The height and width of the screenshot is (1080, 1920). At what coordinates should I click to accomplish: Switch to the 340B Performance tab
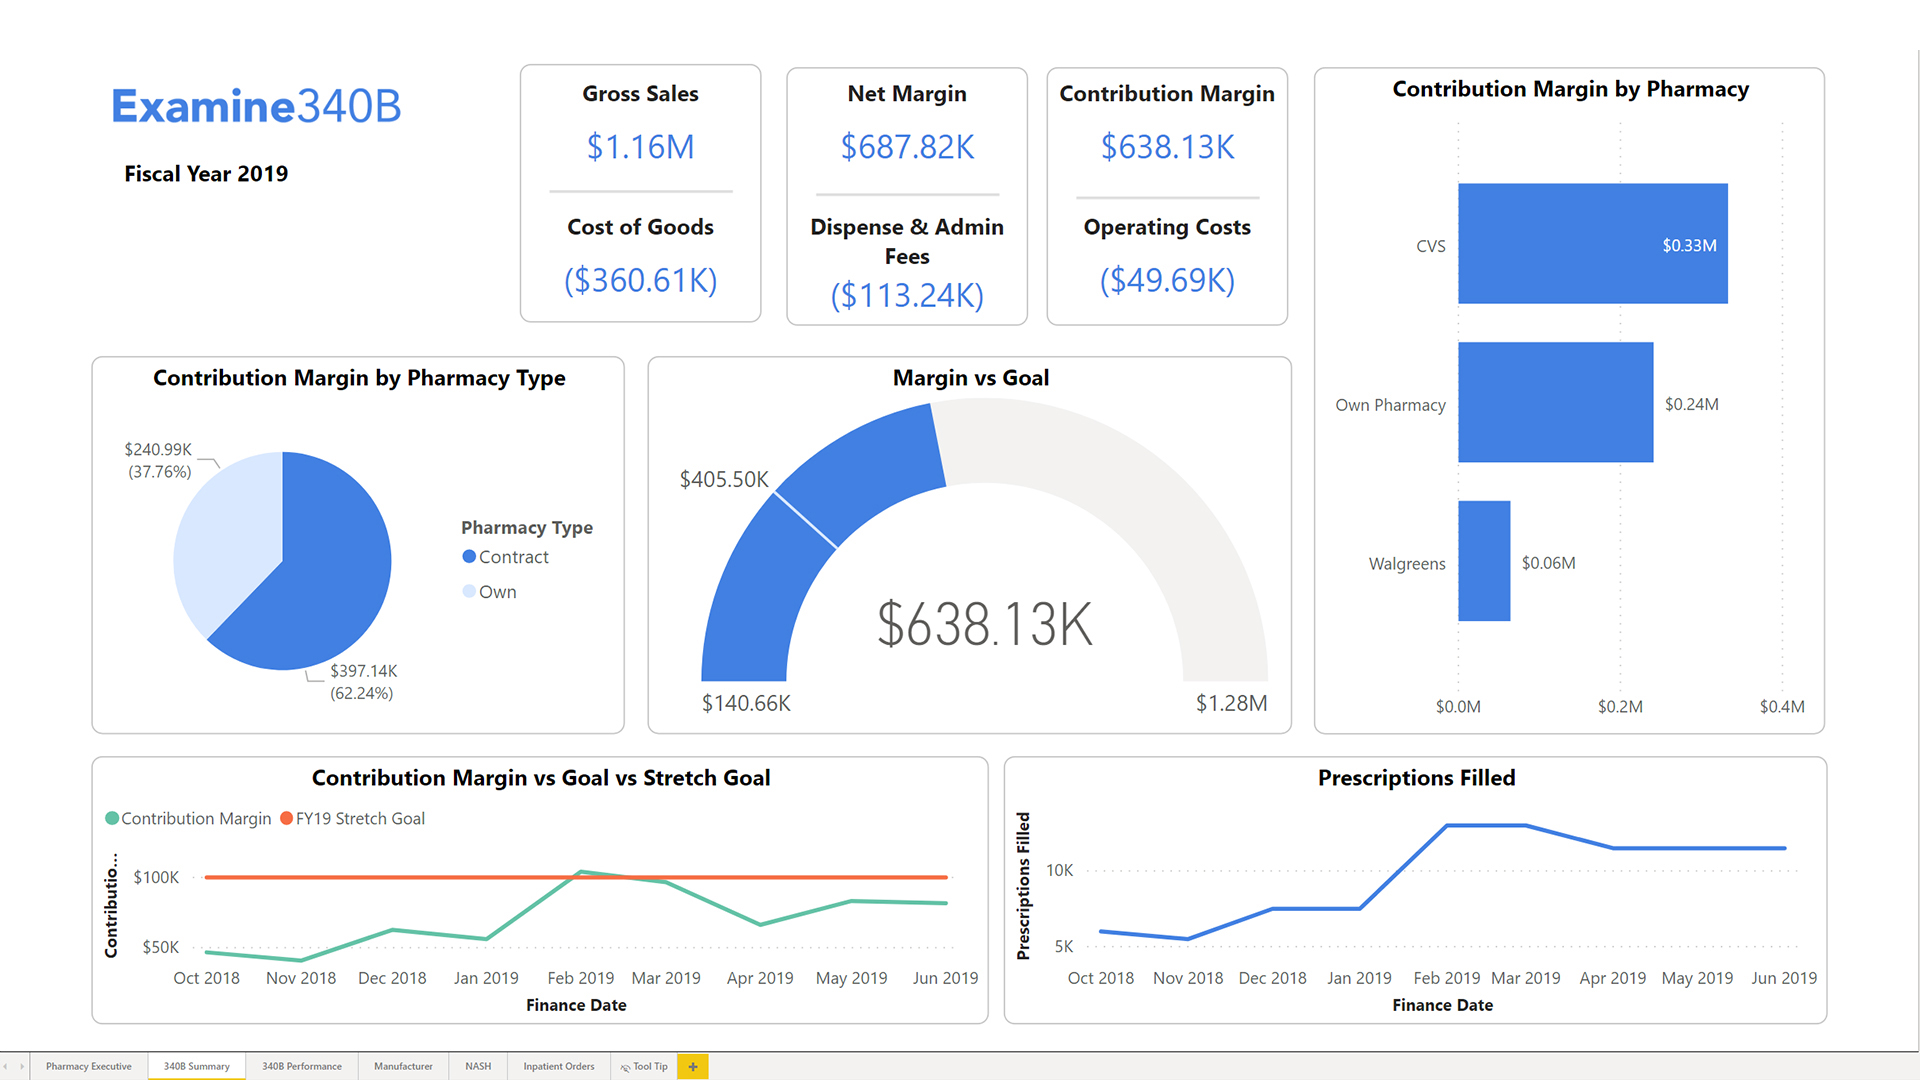click(x=302, y=1066)
